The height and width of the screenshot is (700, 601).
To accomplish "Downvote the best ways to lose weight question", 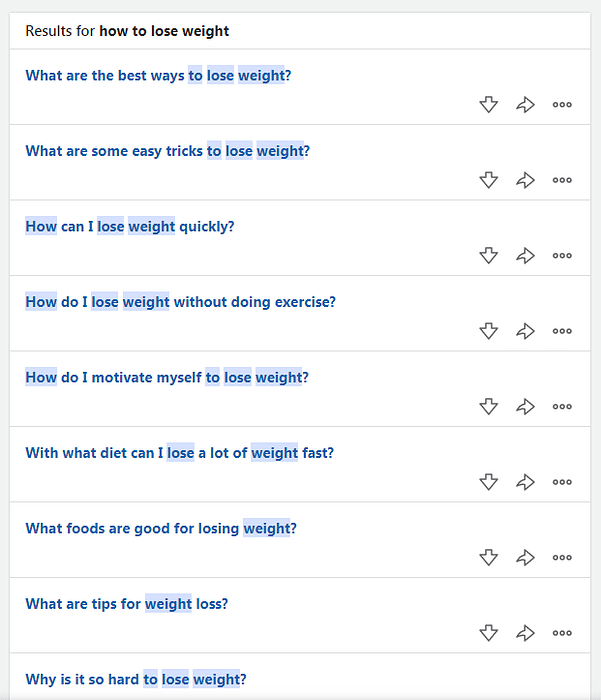I will pos(488,104).
